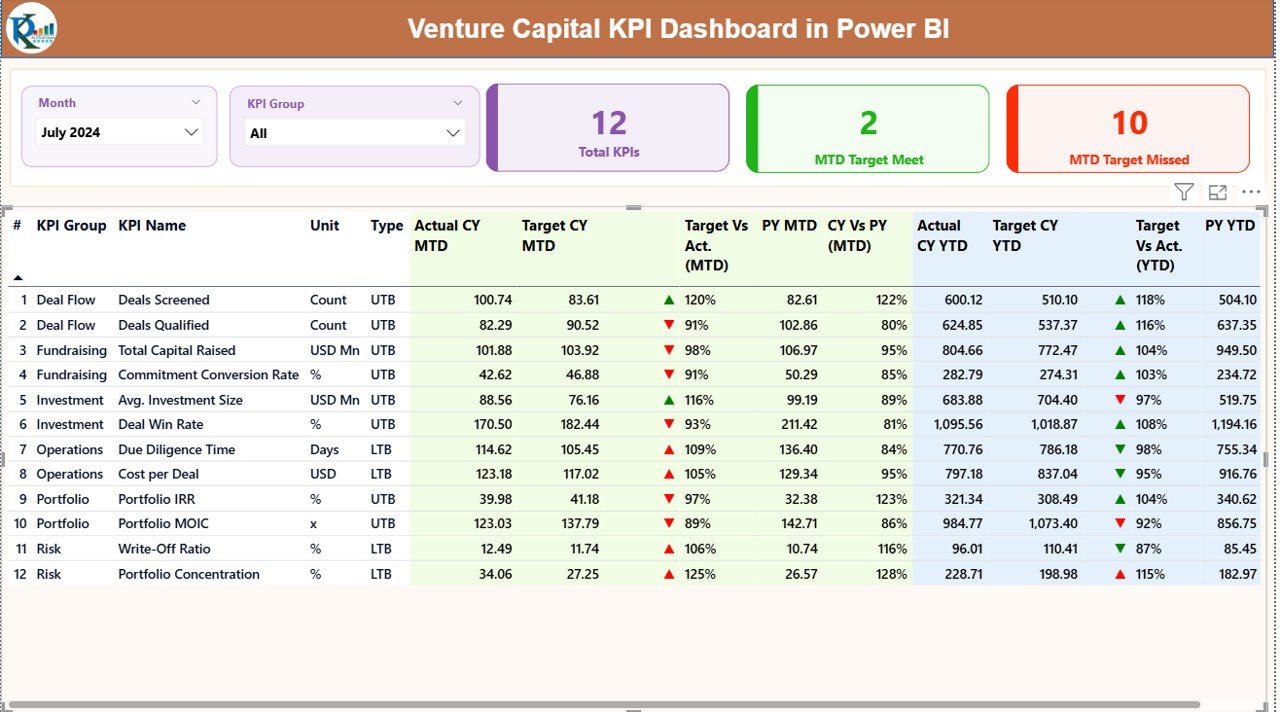This screenshot has height=712, width=1280.
Task: Select the 12 Total KPIs card
Action: tap(607, 128)
